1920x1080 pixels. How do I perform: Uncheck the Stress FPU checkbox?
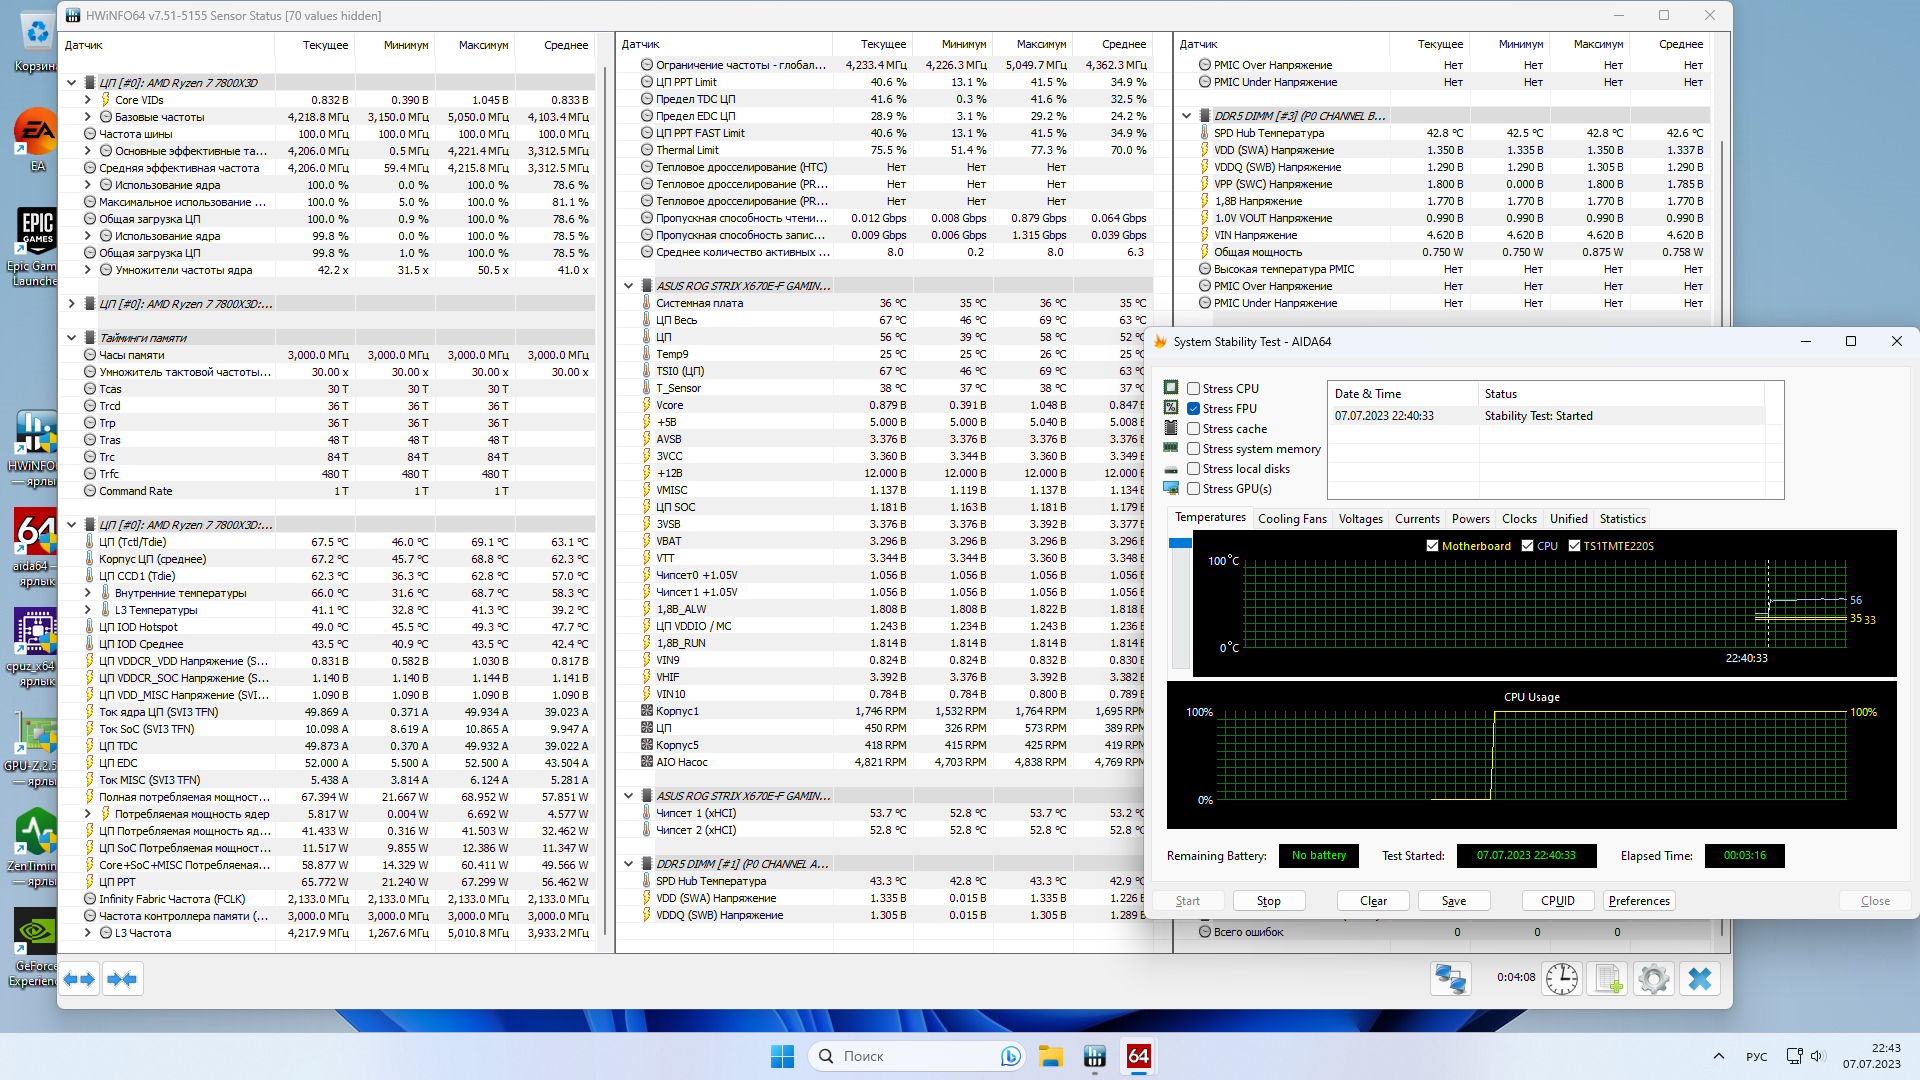(1193, 409)
